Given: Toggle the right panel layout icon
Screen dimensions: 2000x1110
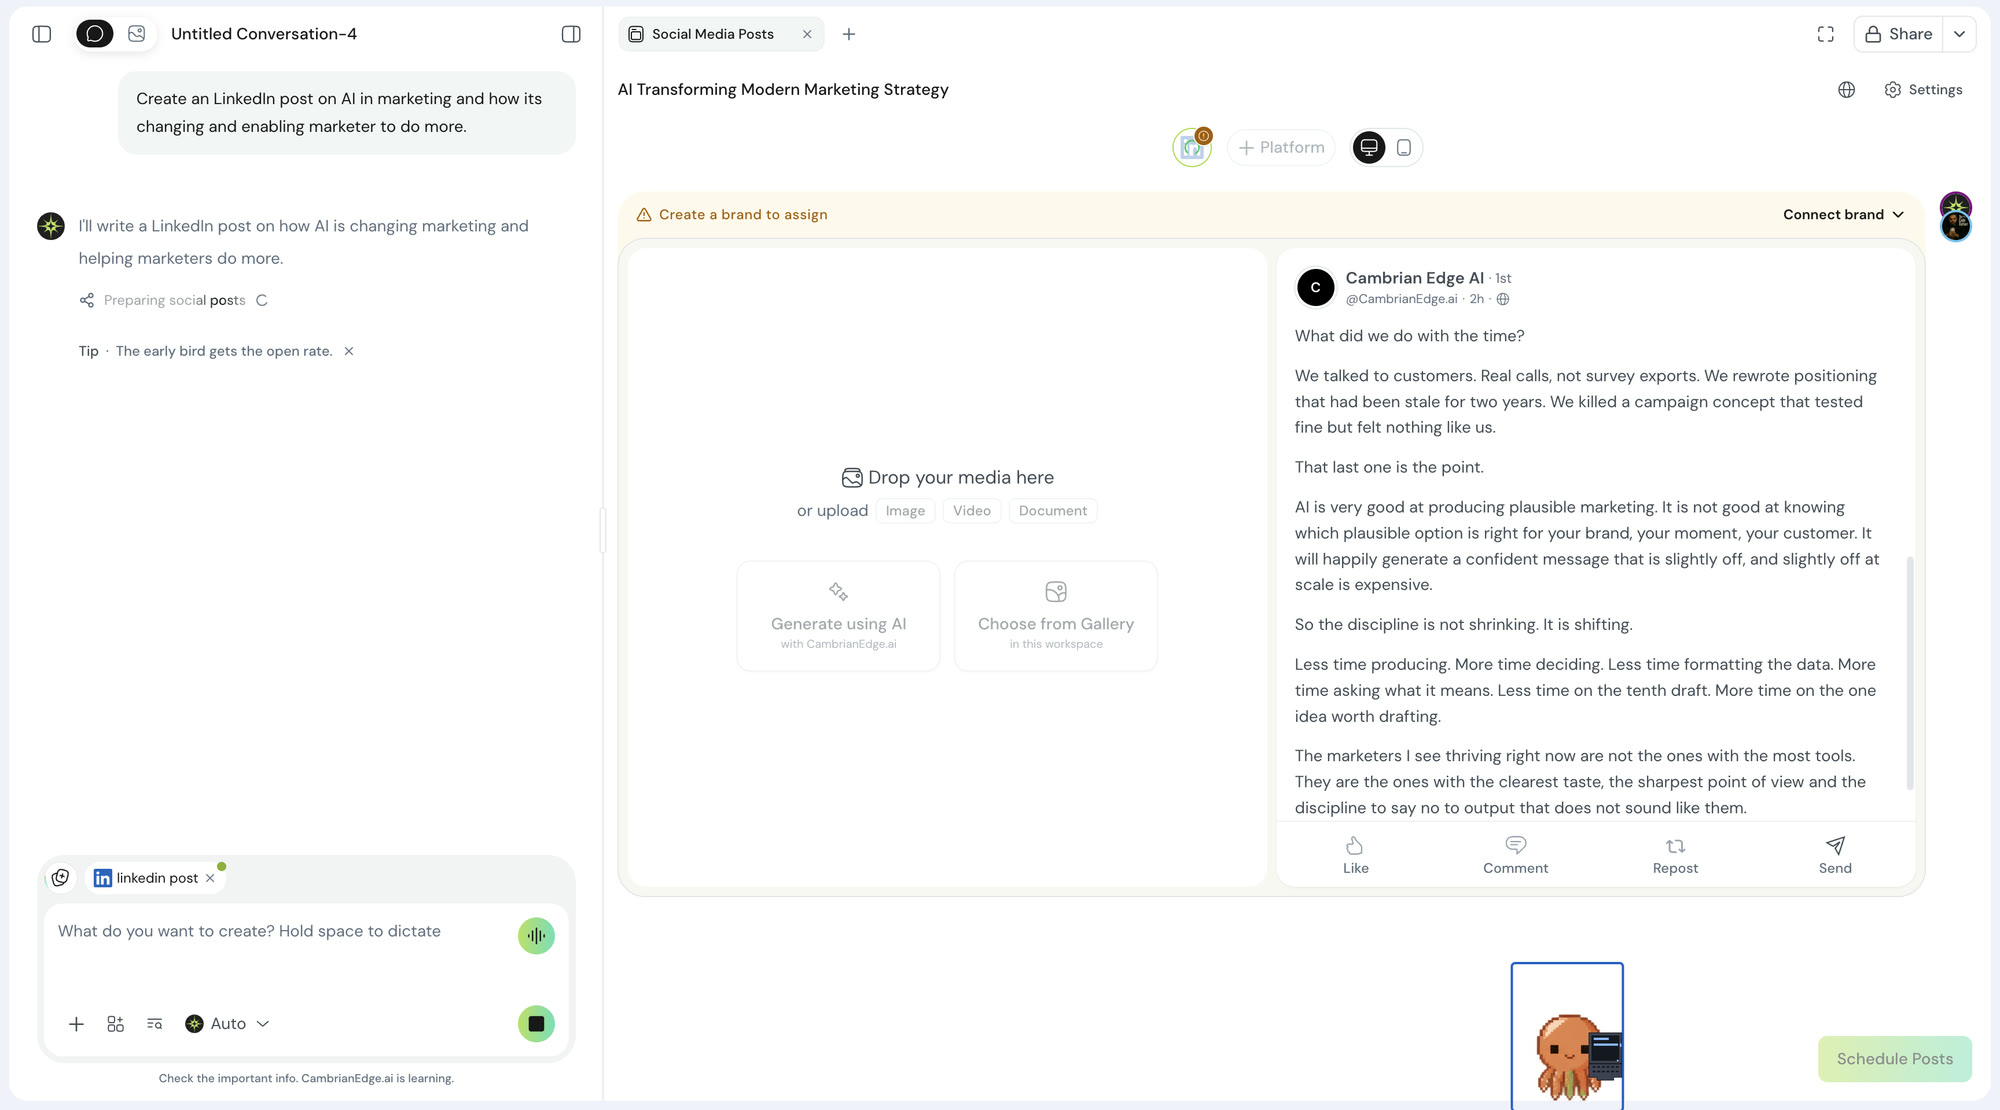Looking at the screenshot, I should 571,34.
